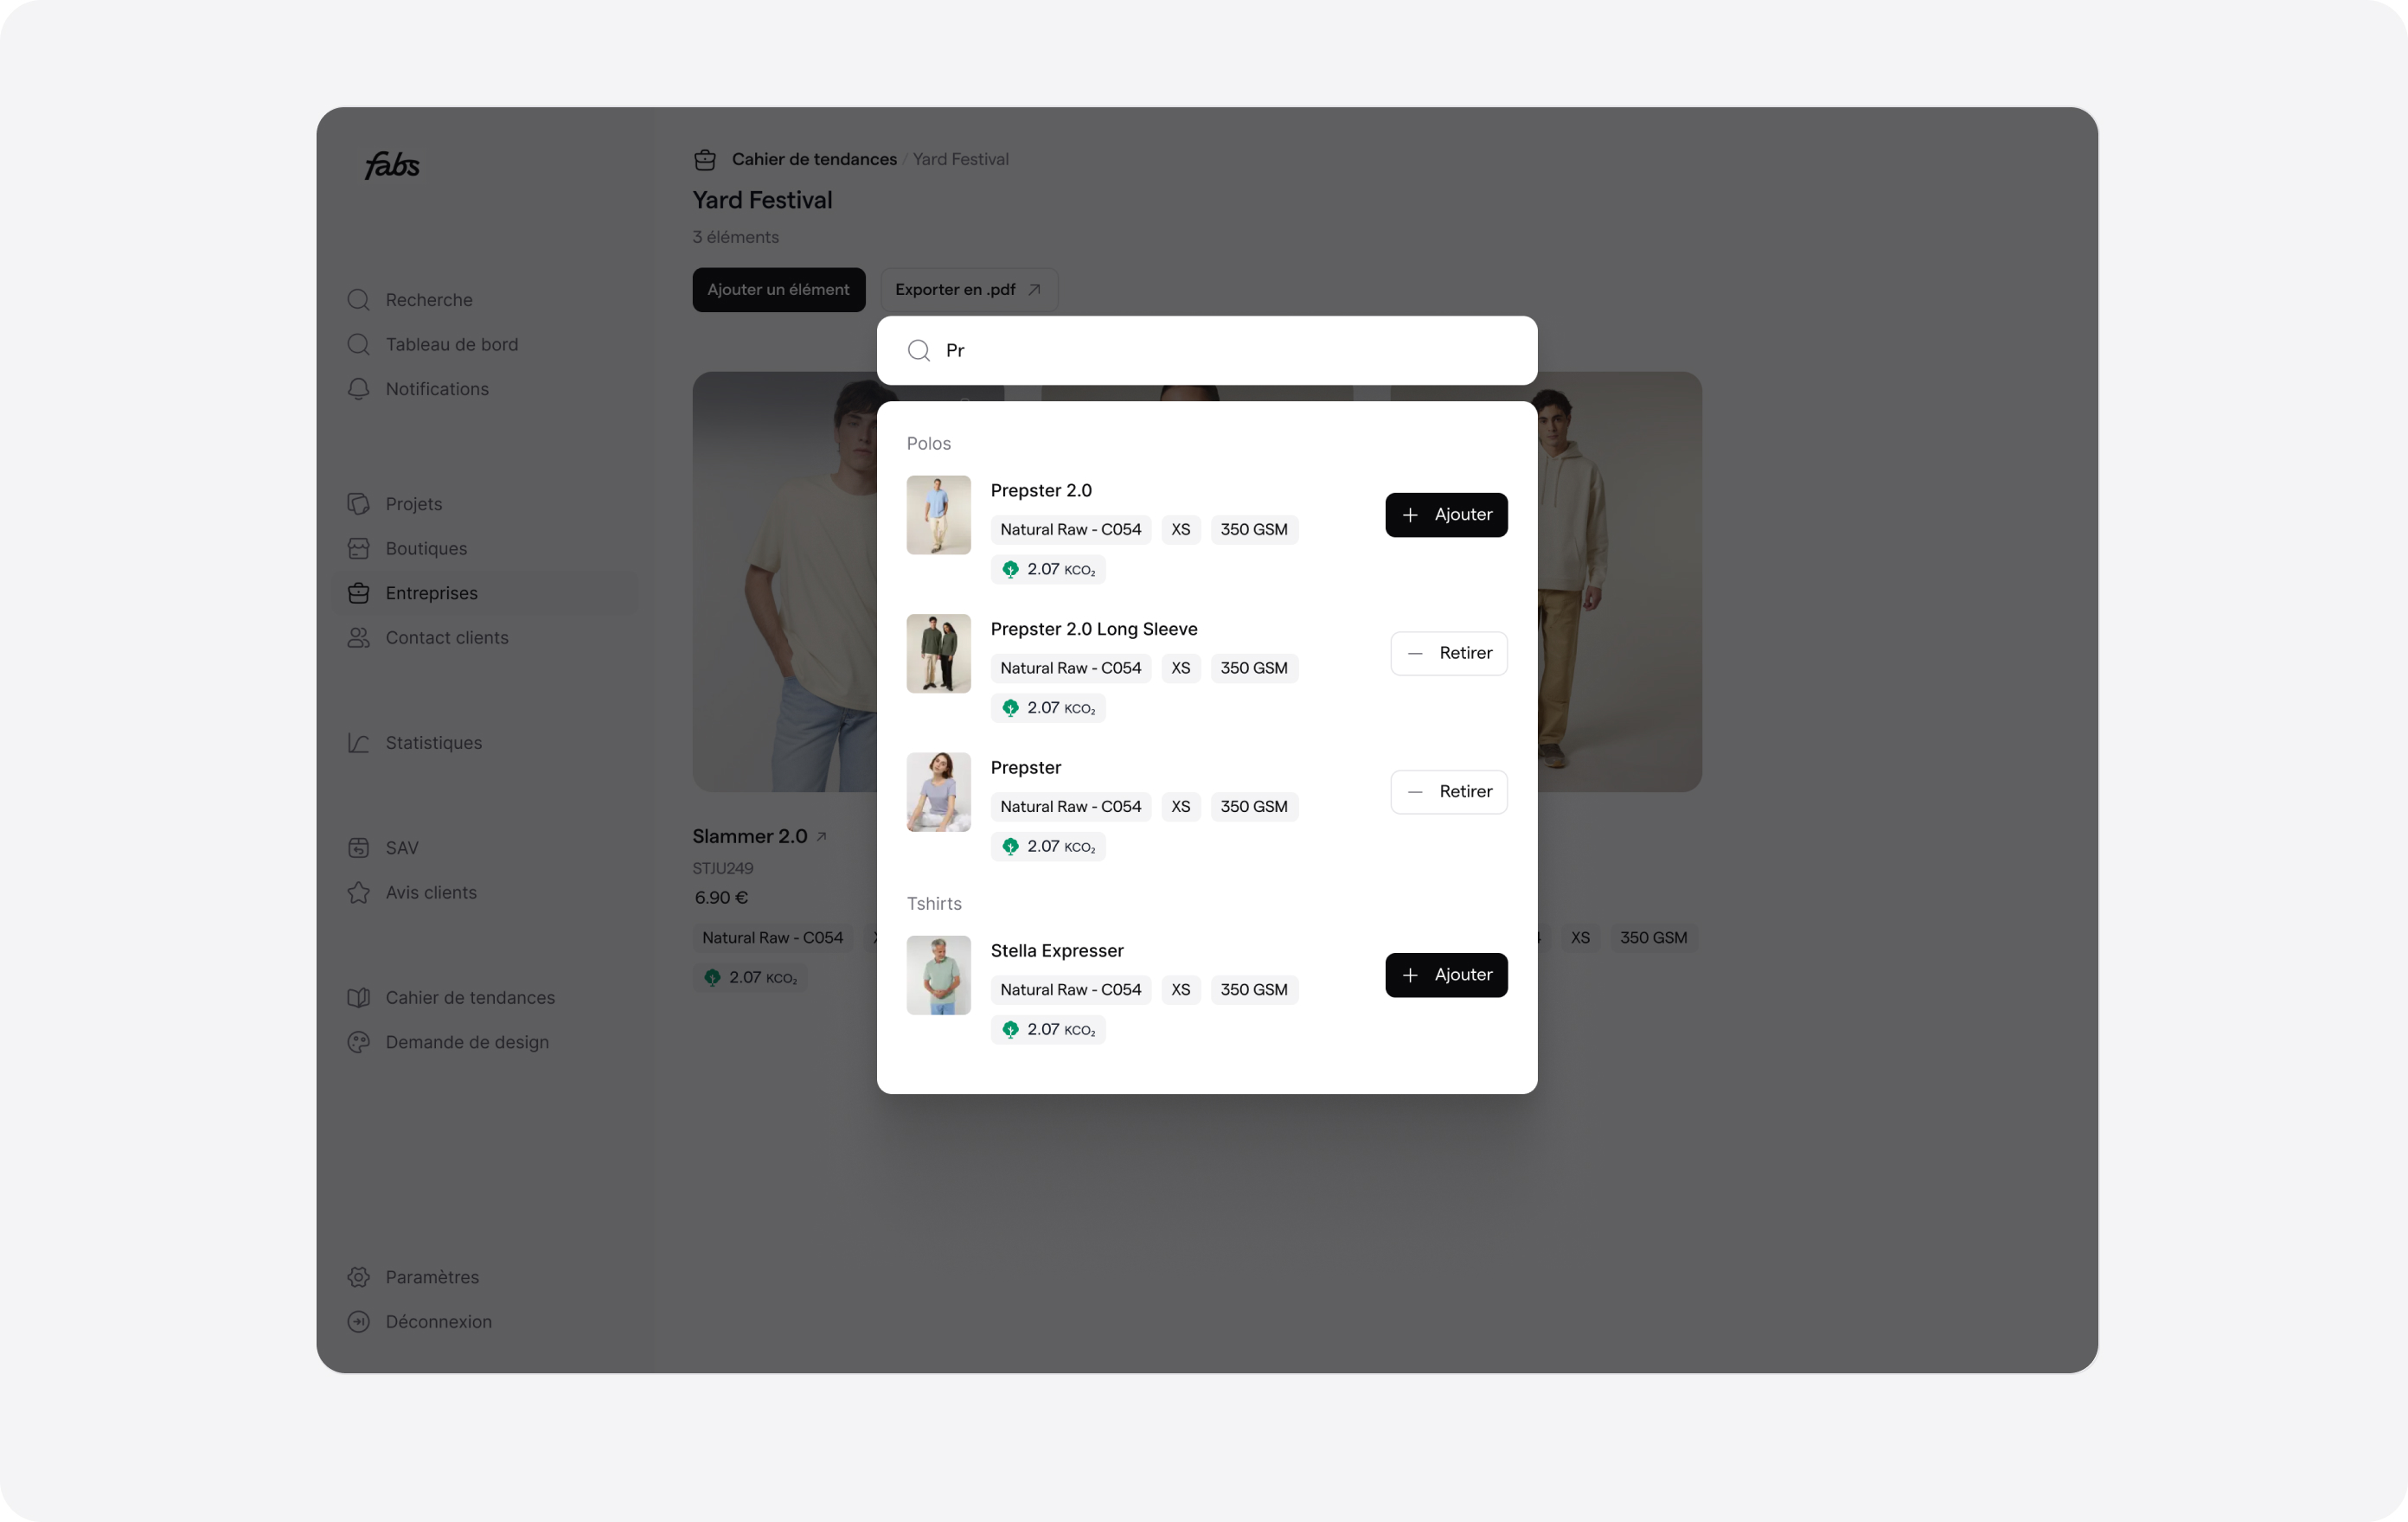Add Prepster 2.0 with Ajouter button
Screen dimensions: 2408x1522
tap(1446, 515)
